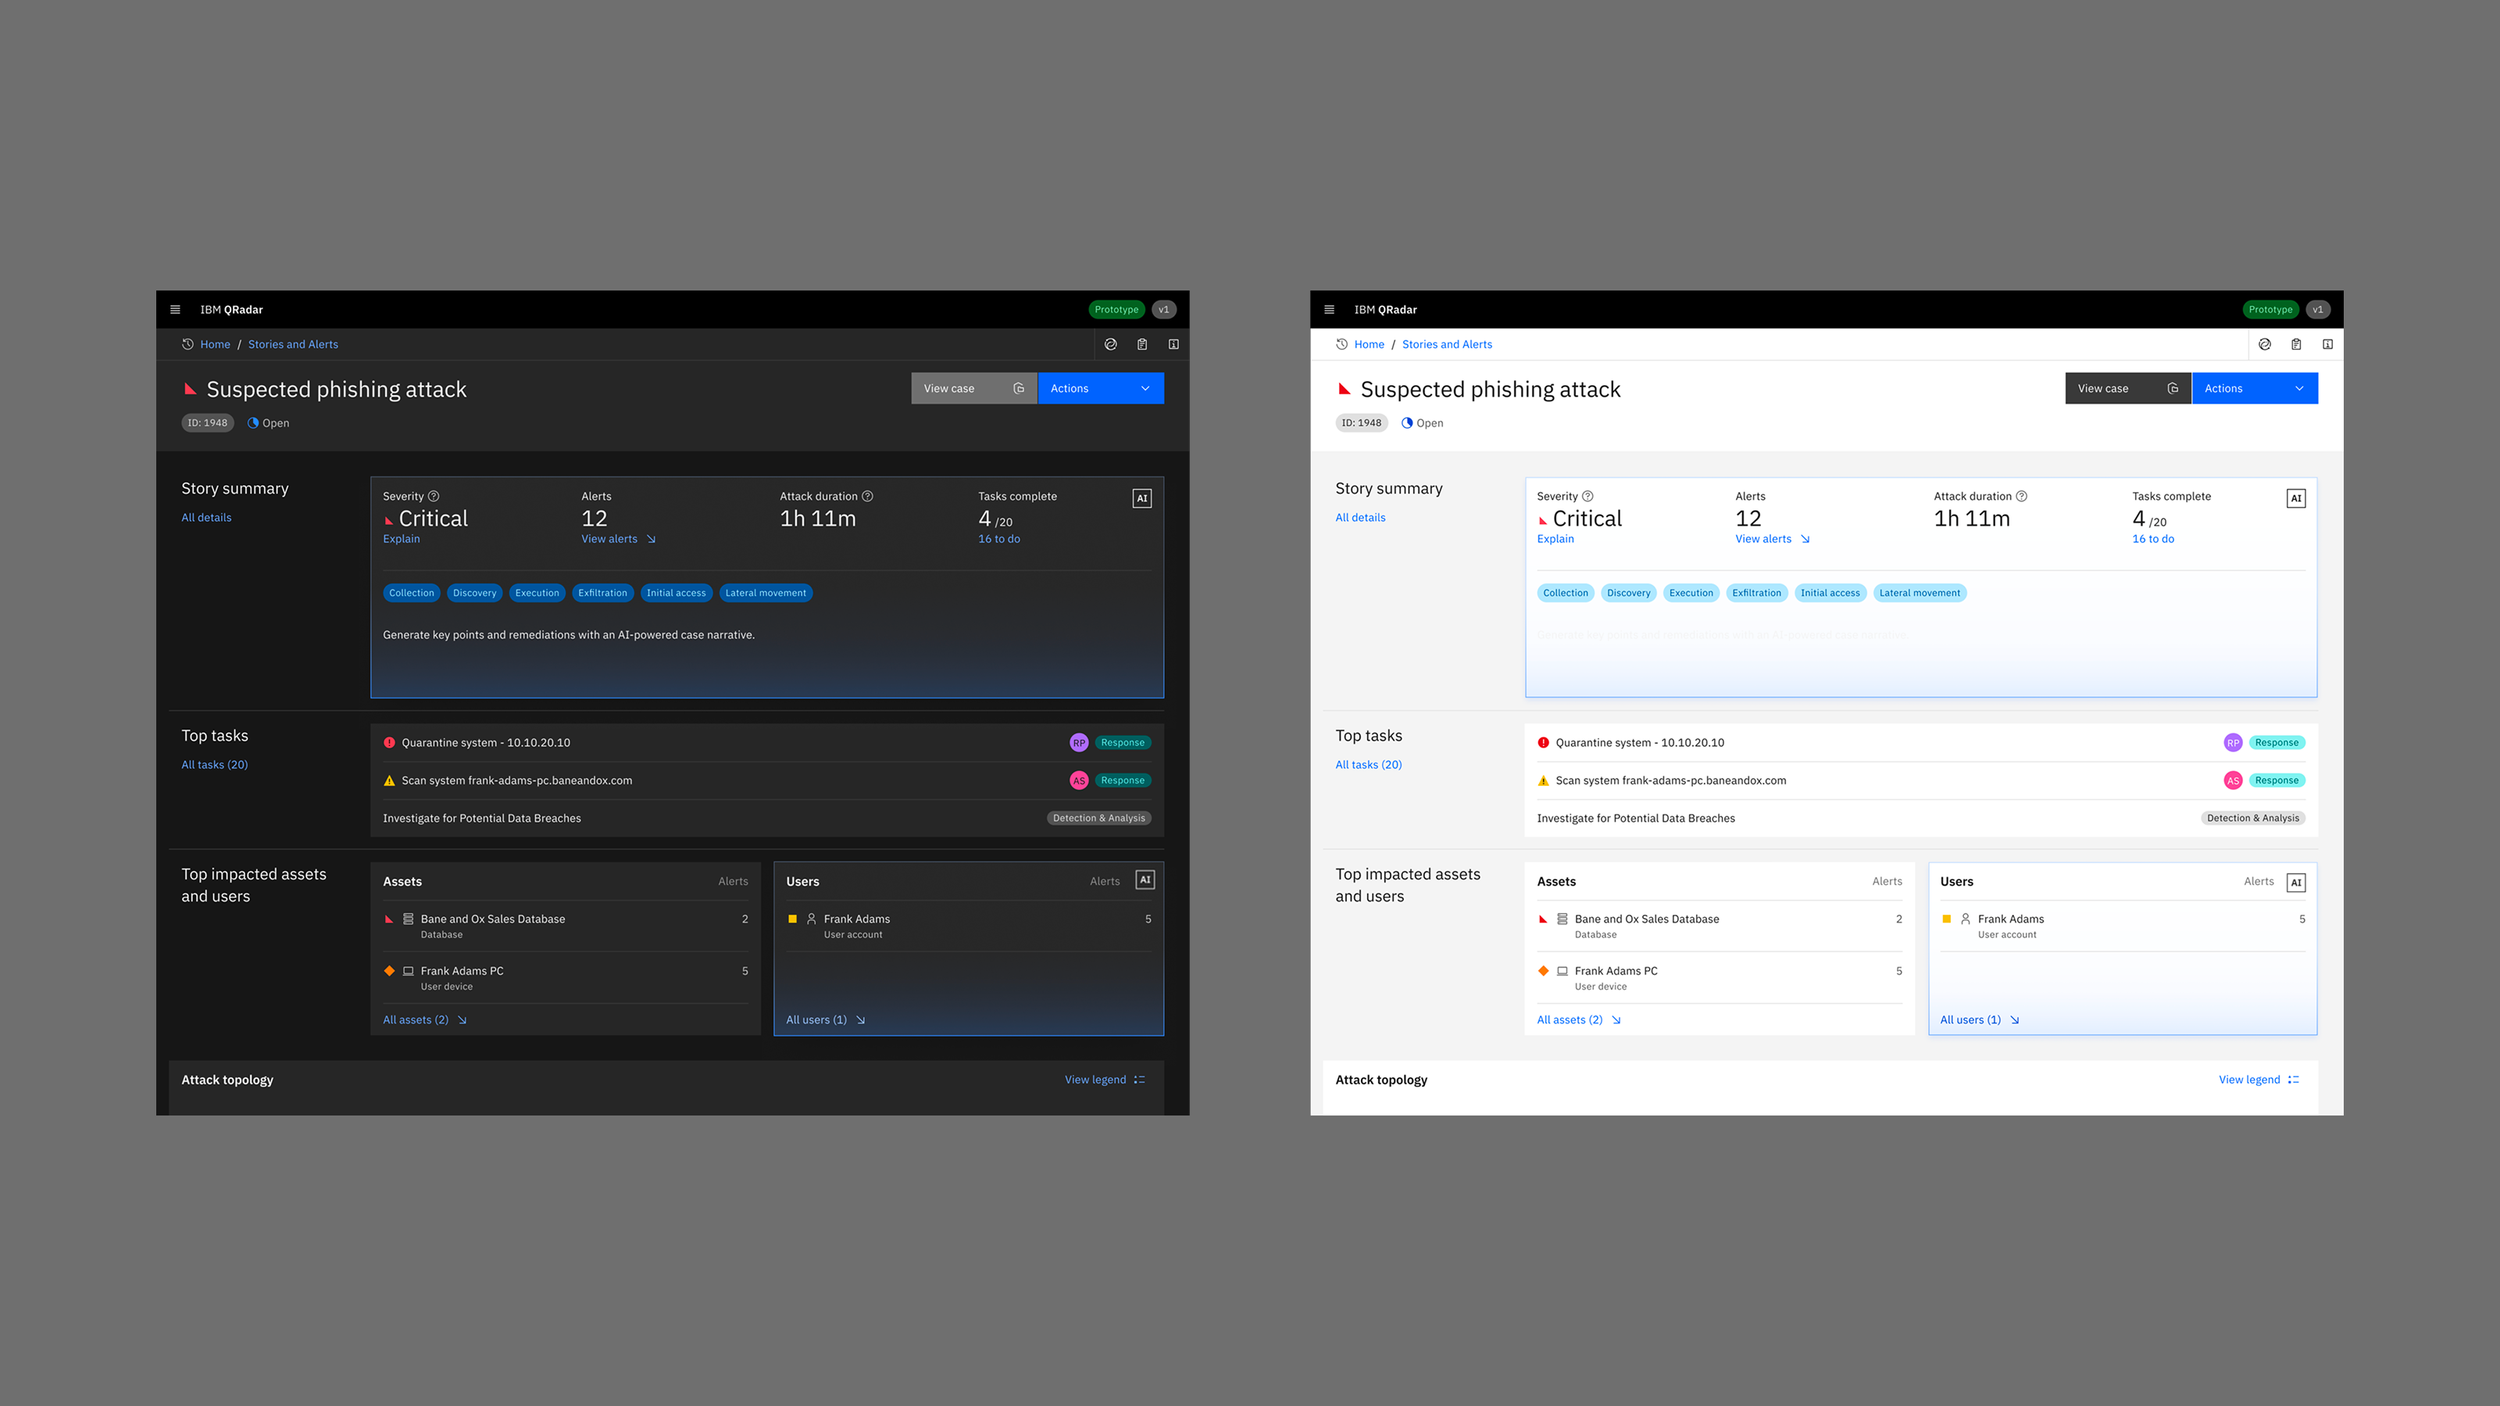Toggle the side panel icon in light window toolbar
2500x1406 pixels.
click(2328, 344)
